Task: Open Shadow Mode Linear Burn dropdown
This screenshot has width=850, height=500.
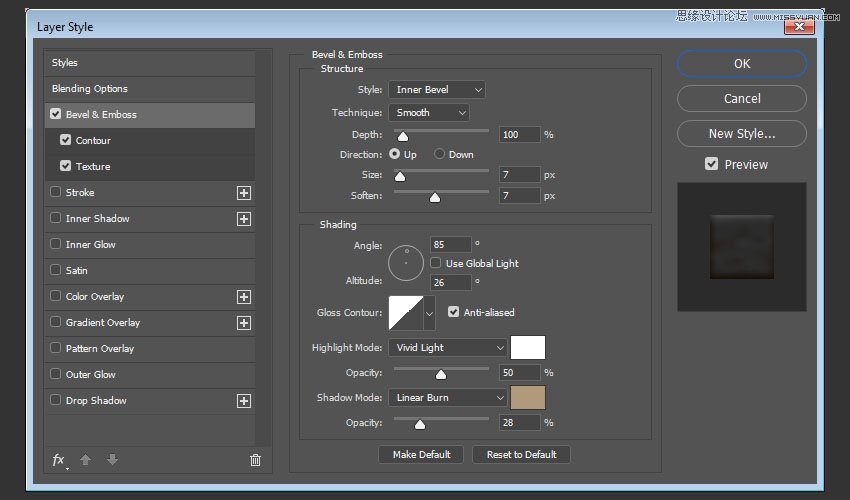Action: [x=447, y=397]
